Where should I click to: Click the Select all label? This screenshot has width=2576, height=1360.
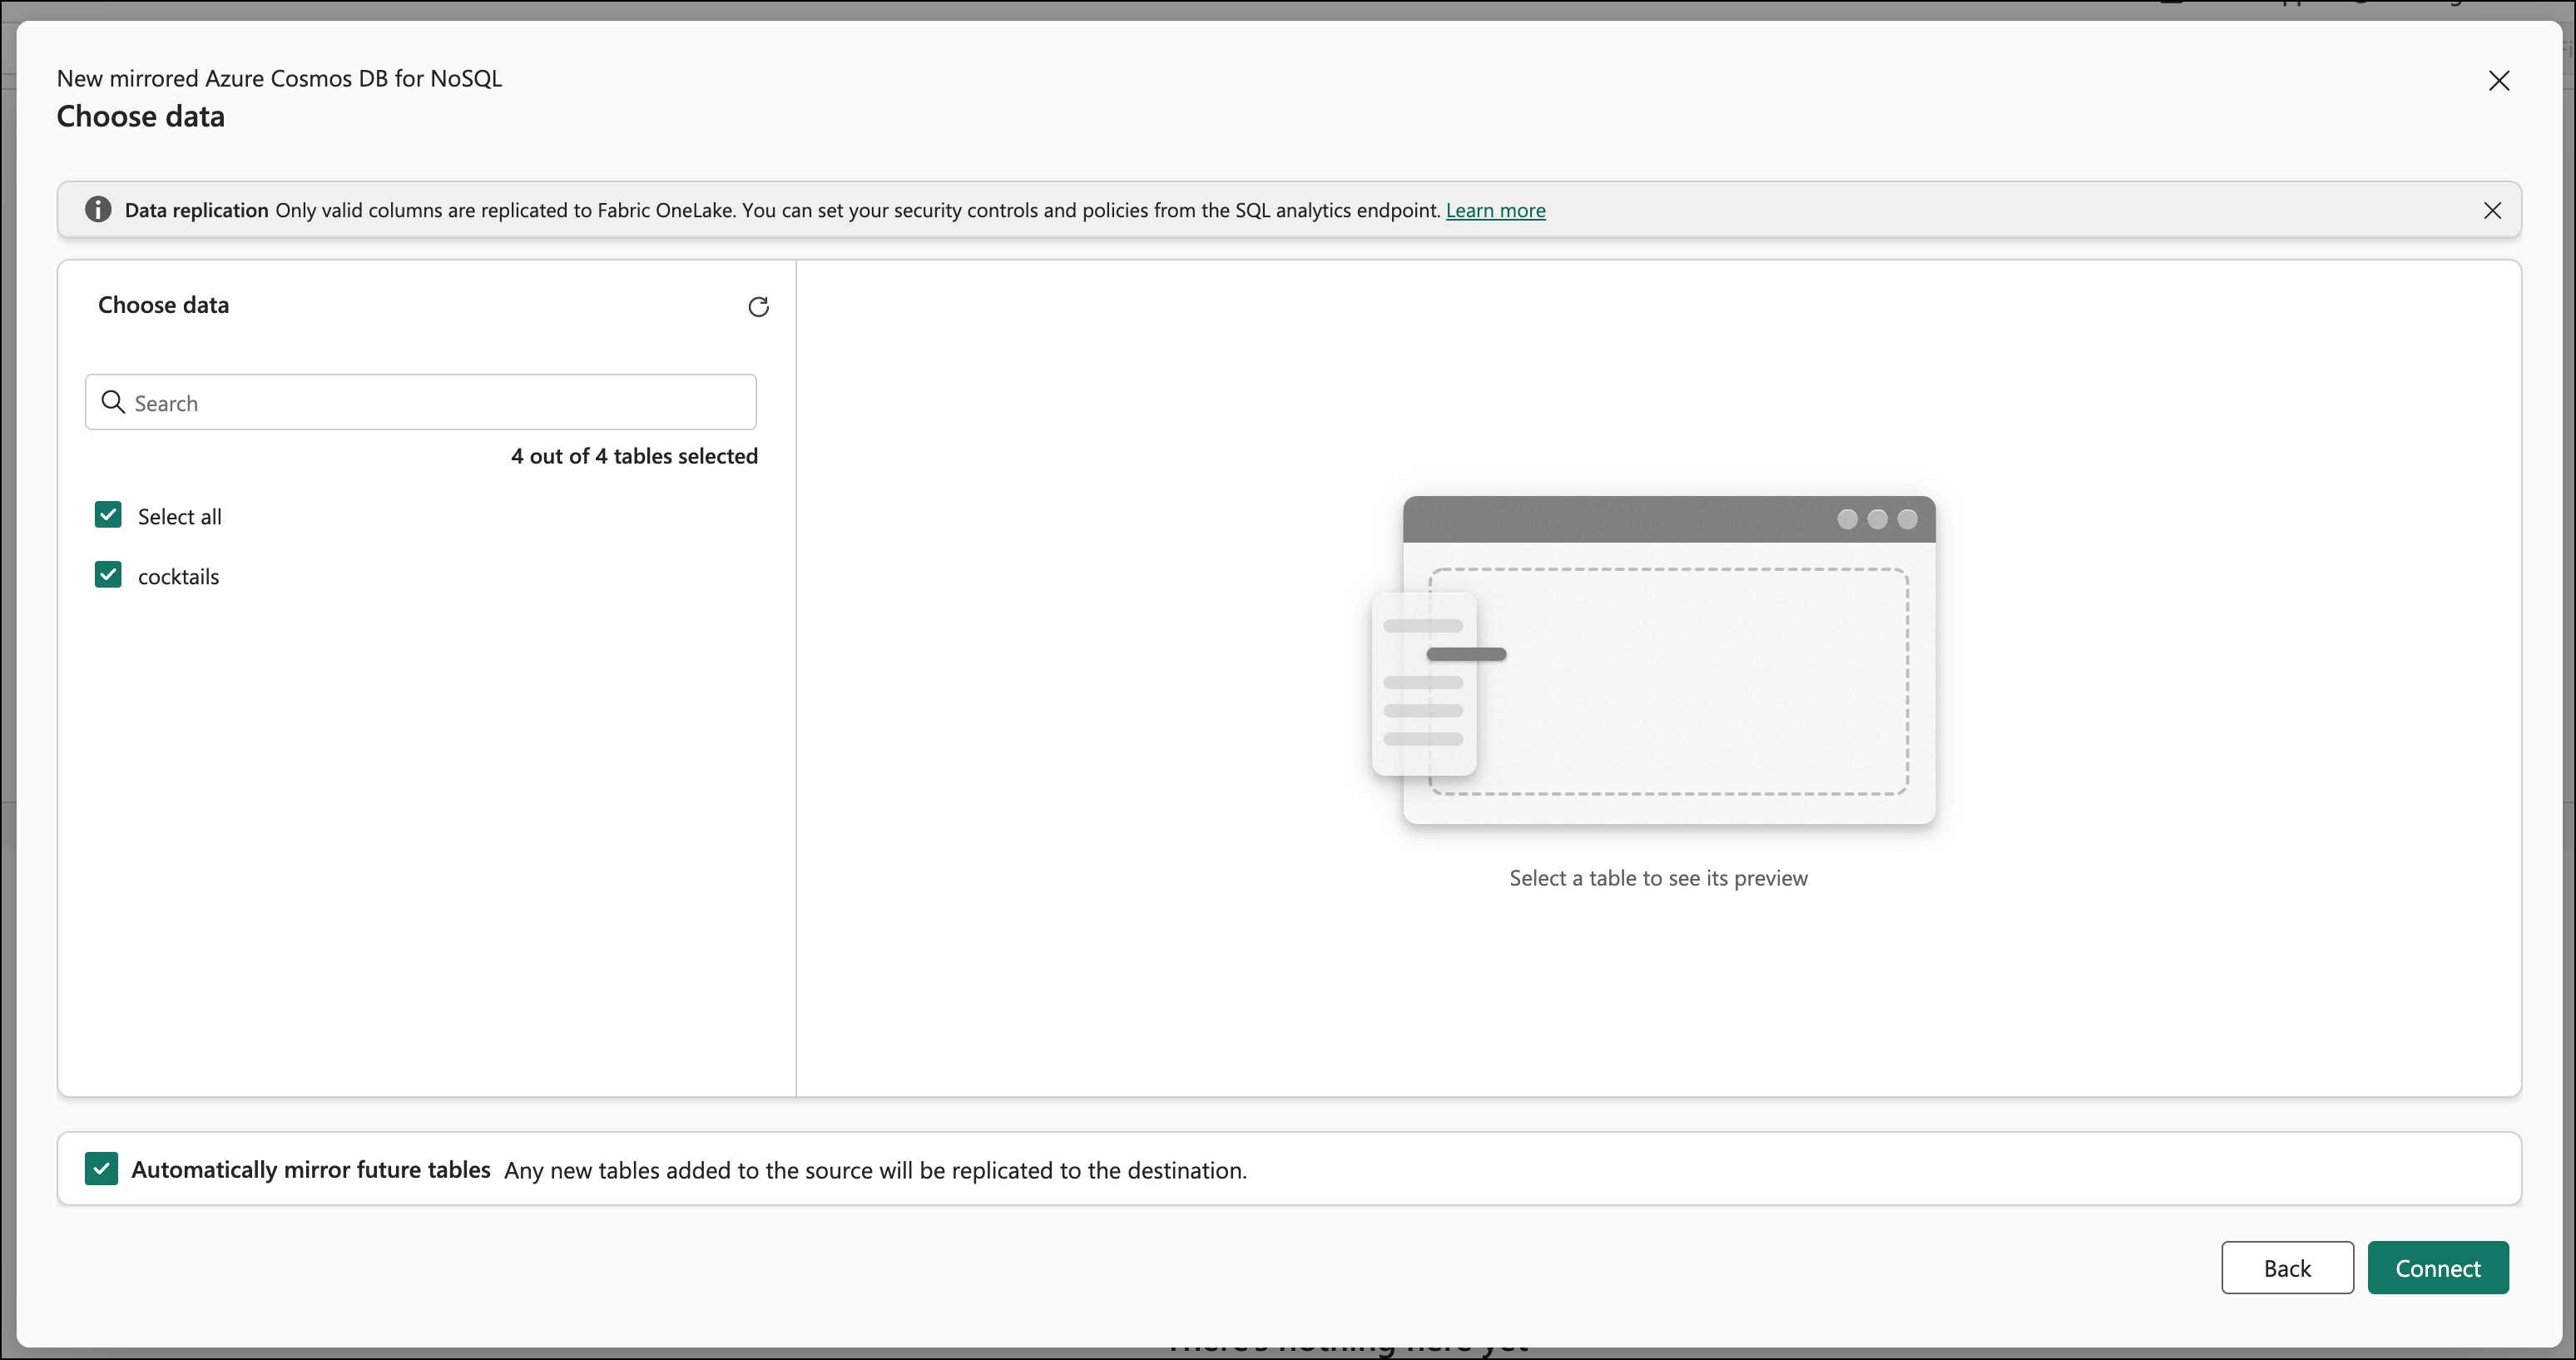[x=180, y=517]
